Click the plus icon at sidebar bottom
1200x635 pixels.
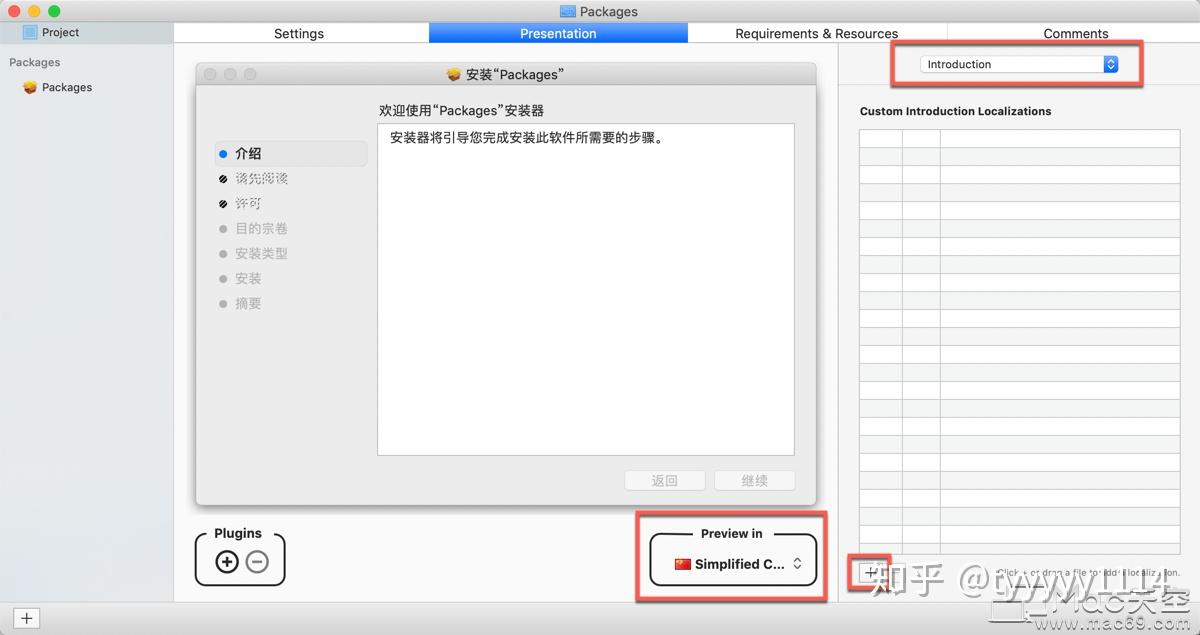click(25, 618)
